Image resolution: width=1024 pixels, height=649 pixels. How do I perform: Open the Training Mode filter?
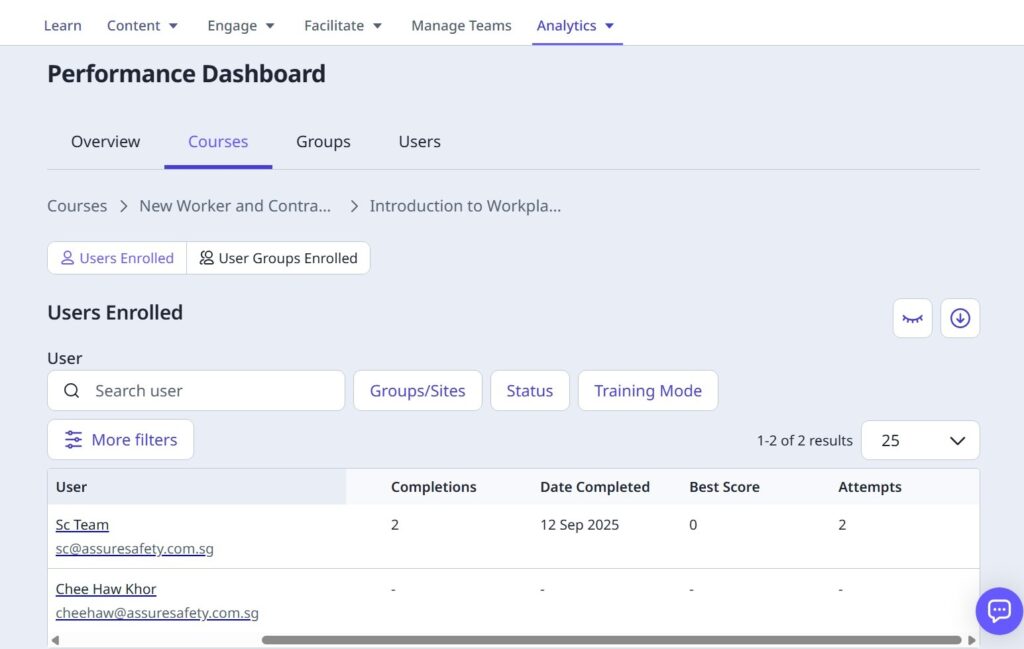tap(647, 391)
